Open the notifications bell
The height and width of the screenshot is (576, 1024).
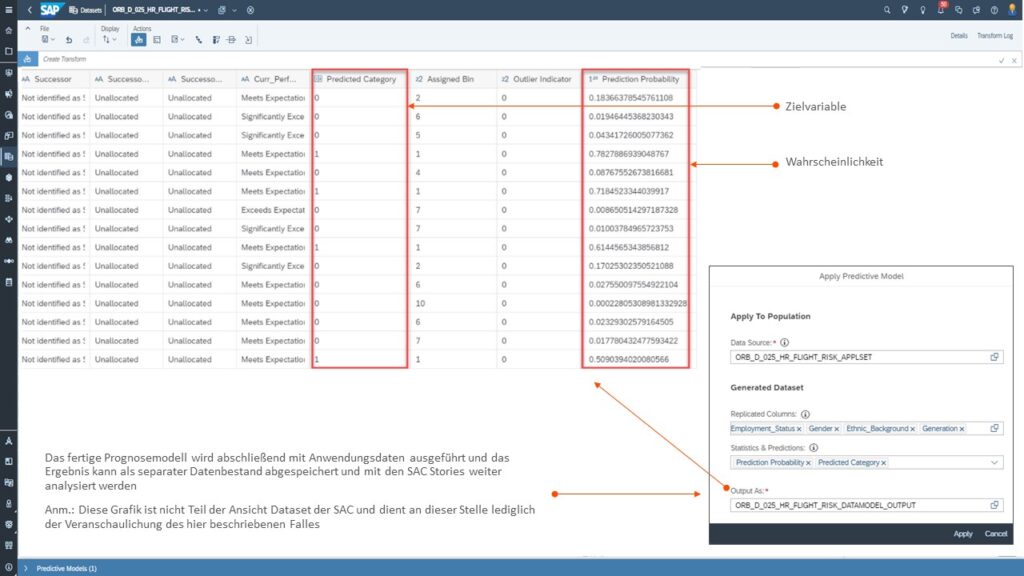(x=940, y=9)
